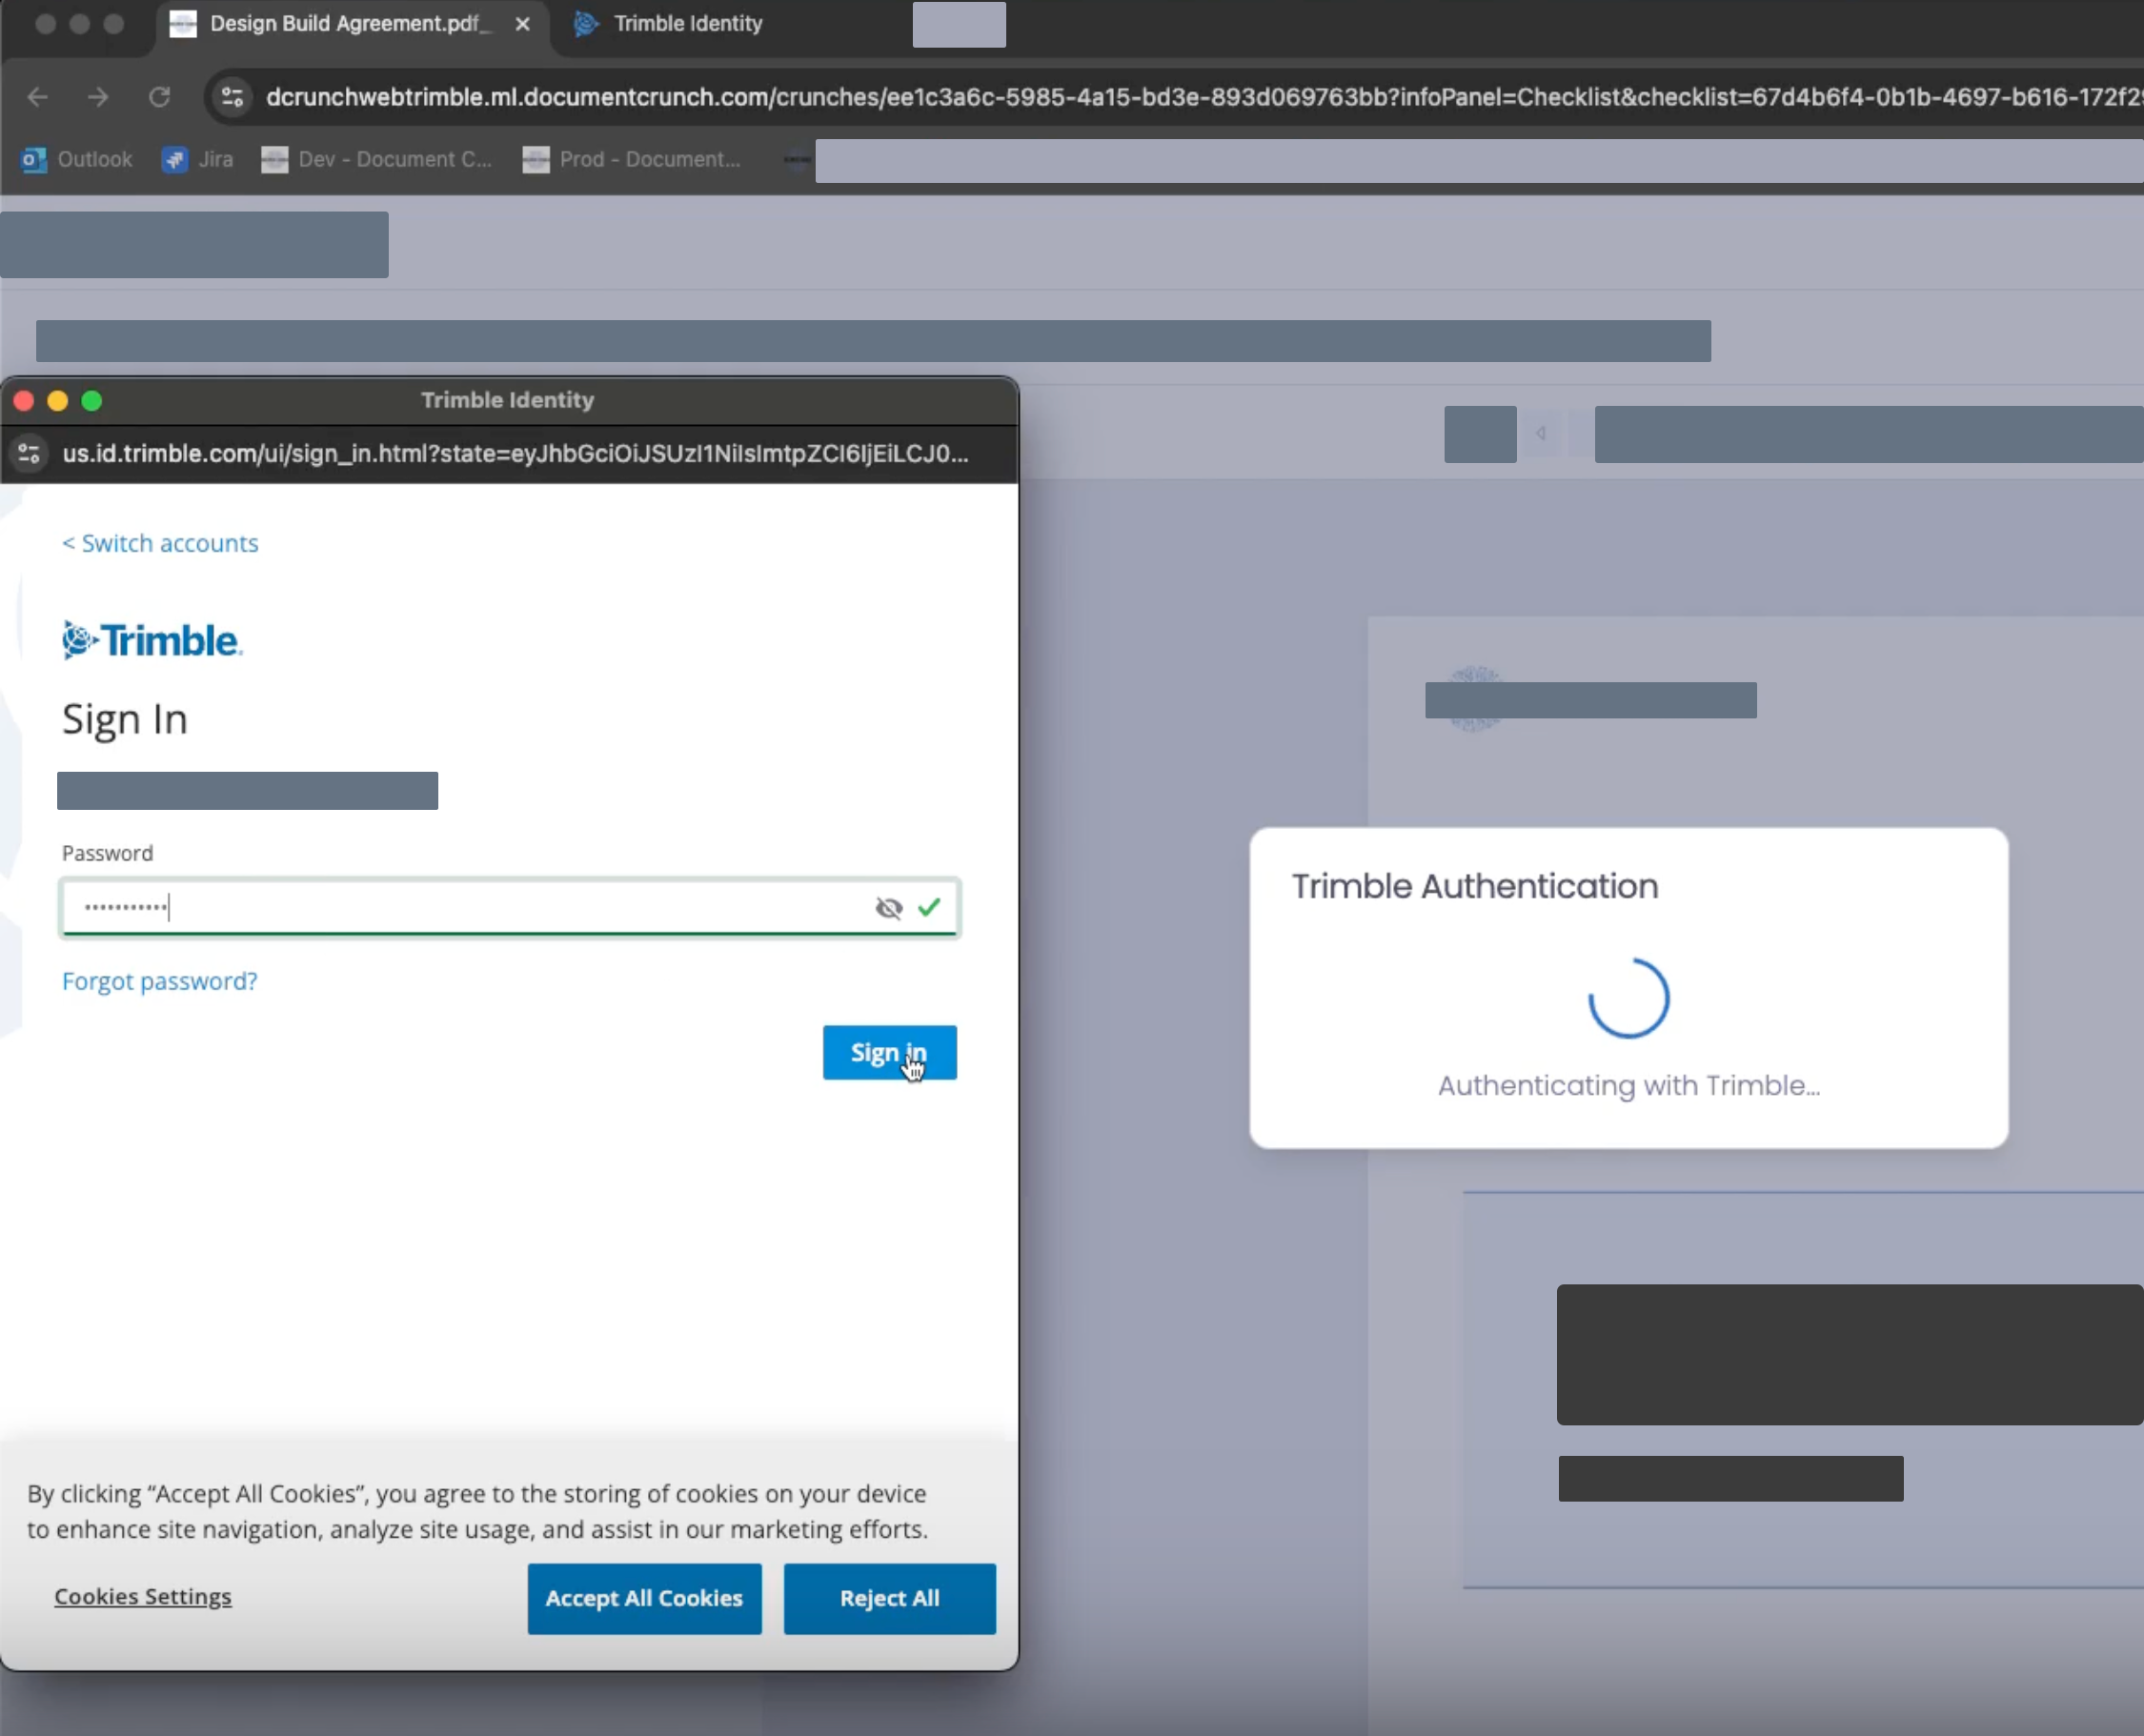Image resolution: width=2144 pixels, height=1736 pixels.
Task: Maximize the Trimble Identity popup window
Action: pos(92,401)
